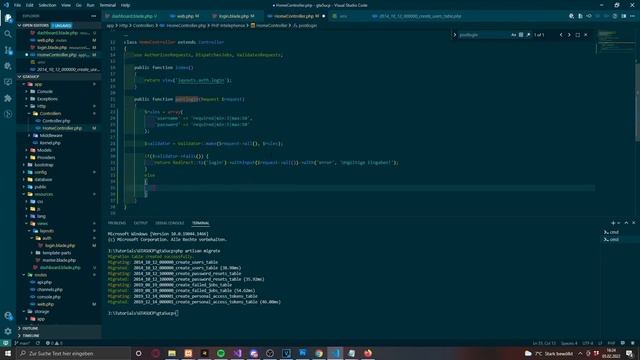Open the Run and Debug view

[x=8, y=66]
